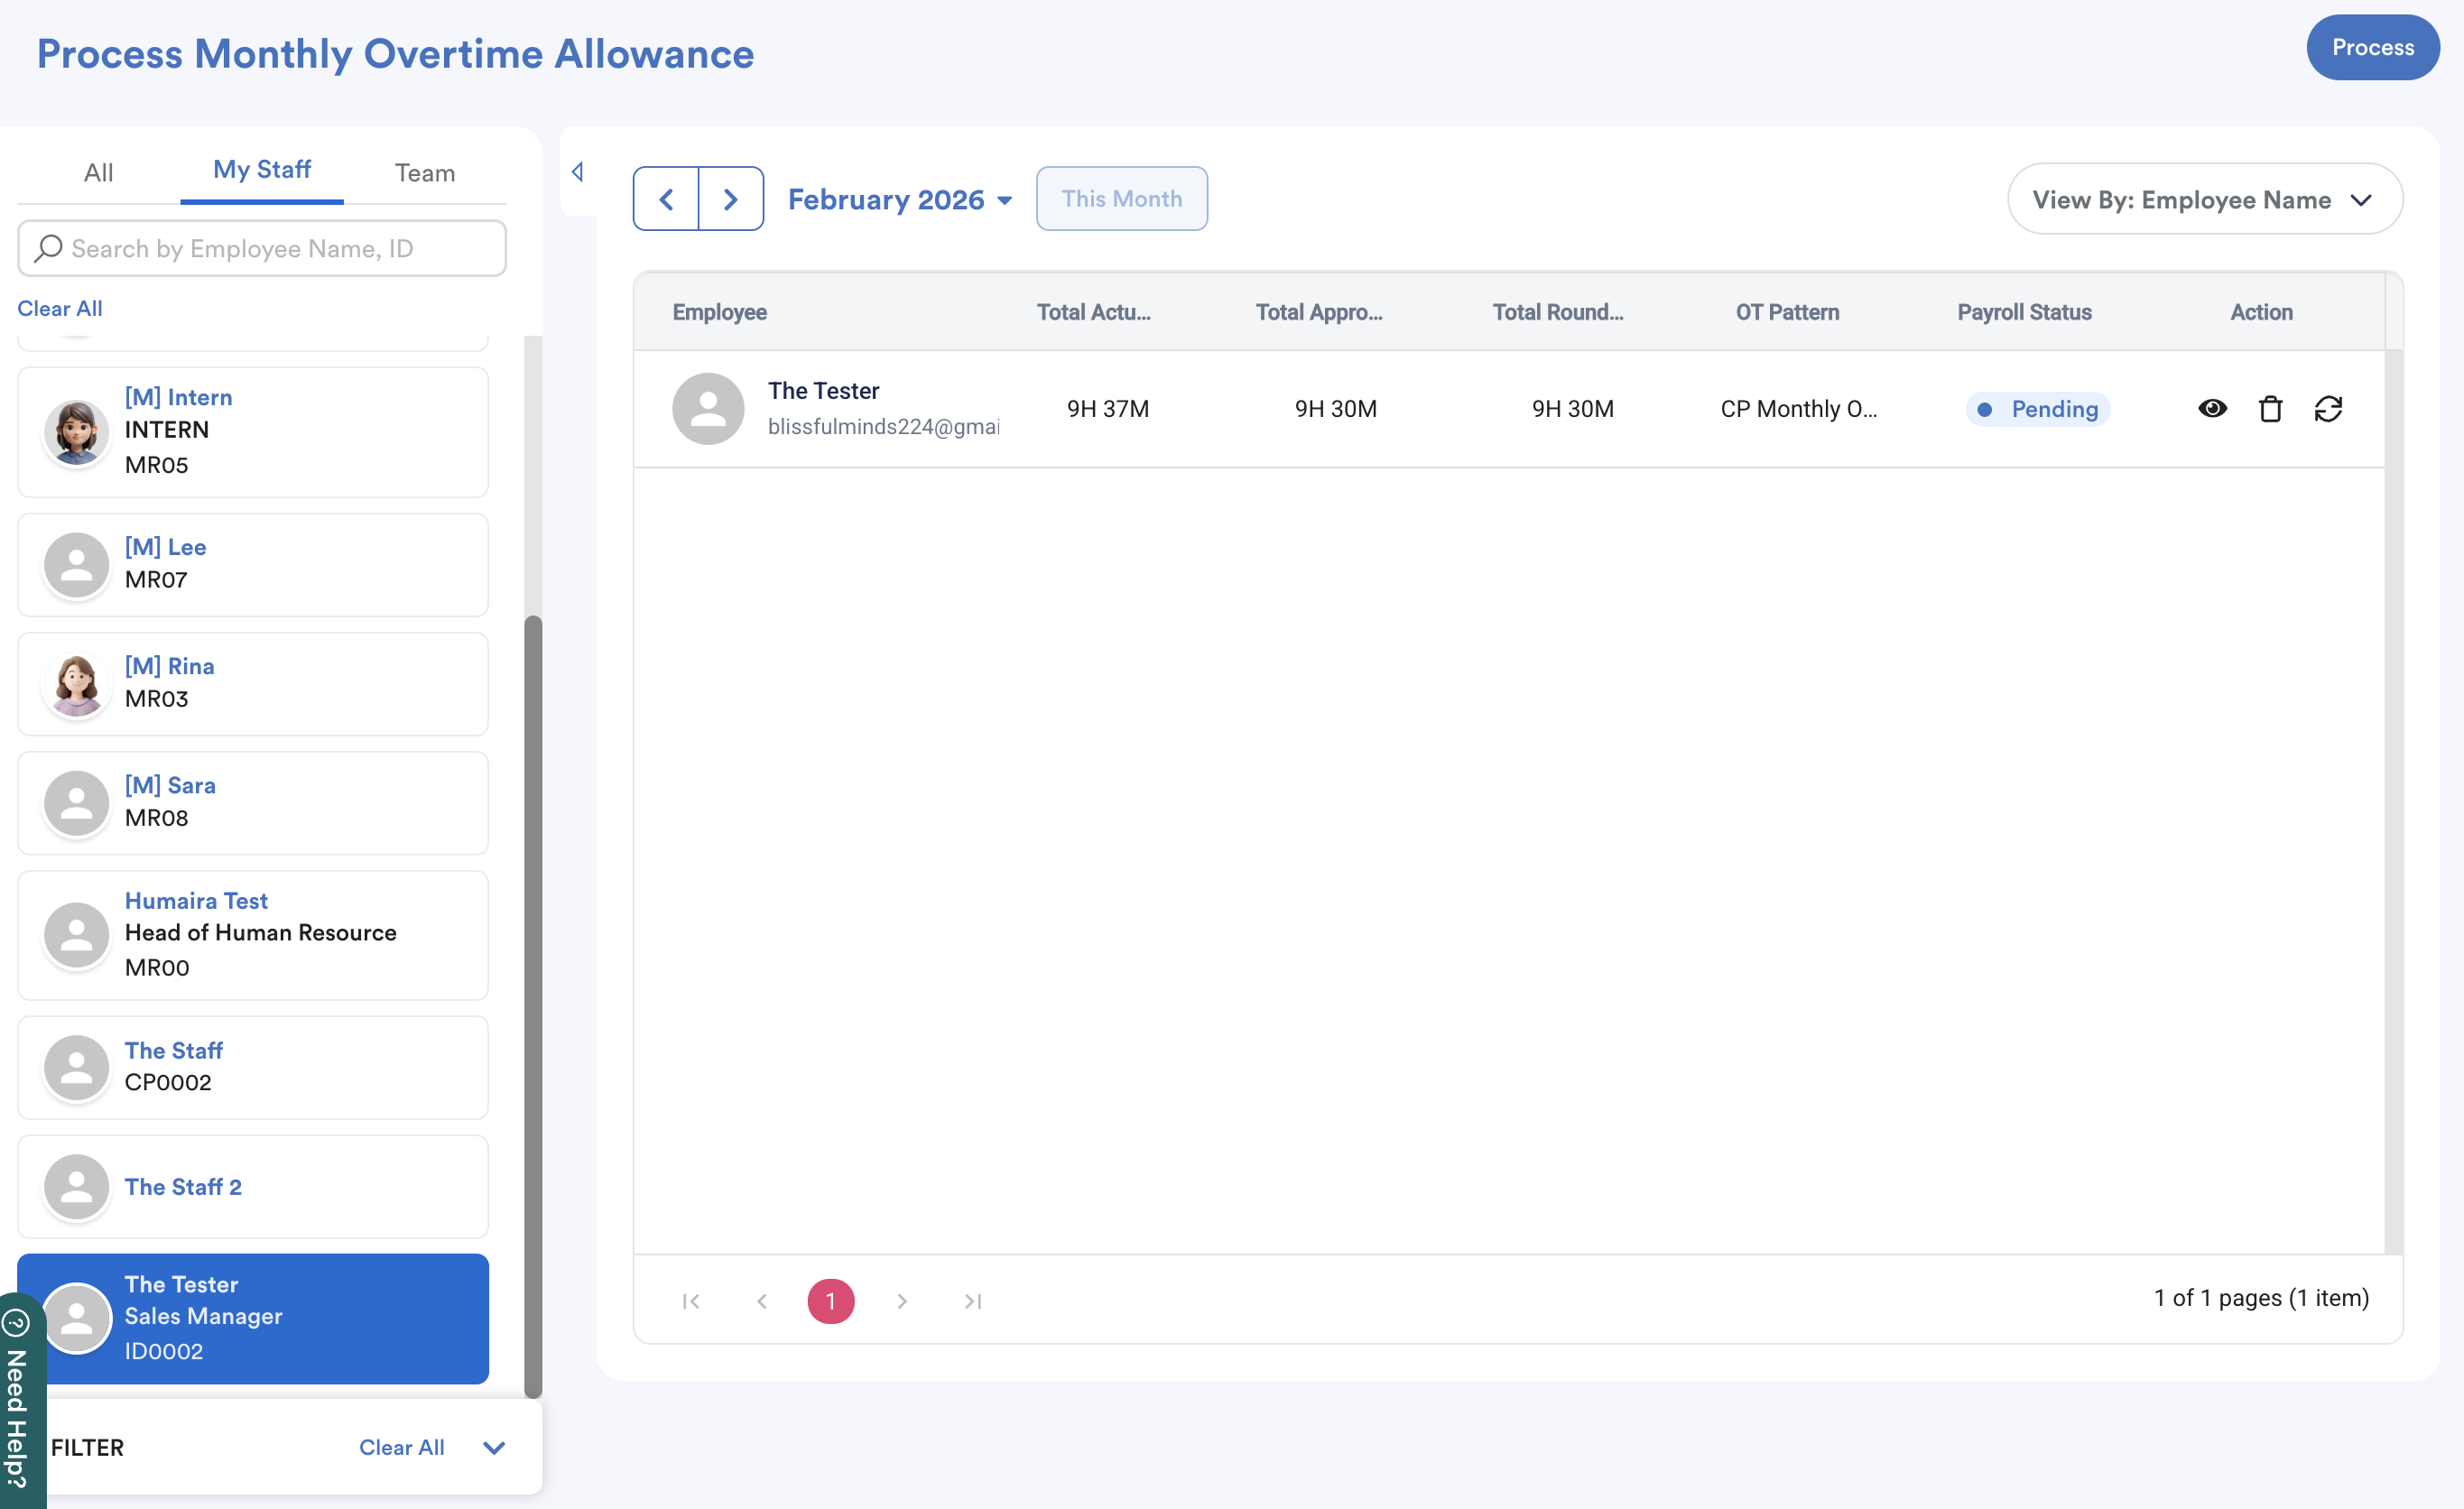Click the eye icon for The Tester row
The width and height of the screenshot is (2464, 1509).
[2212, 408]
